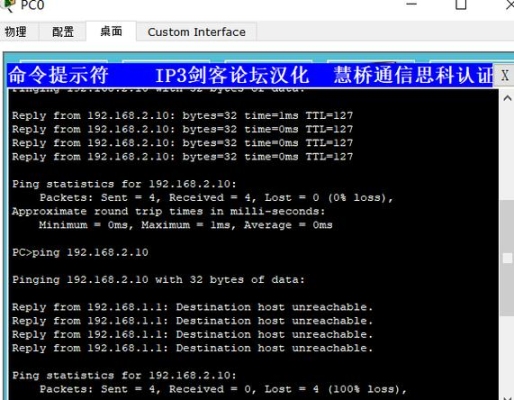The width and height of the screenshot is (514, 400).
Task: Close the command prompt with the X button
Action: point(504,75)
